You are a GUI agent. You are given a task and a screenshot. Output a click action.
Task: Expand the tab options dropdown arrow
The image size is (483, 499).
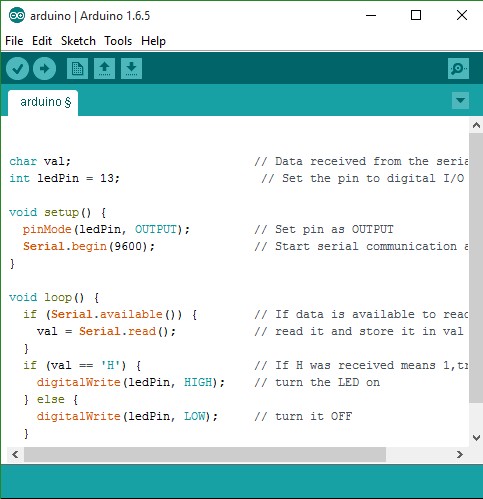tap(460, 100)
